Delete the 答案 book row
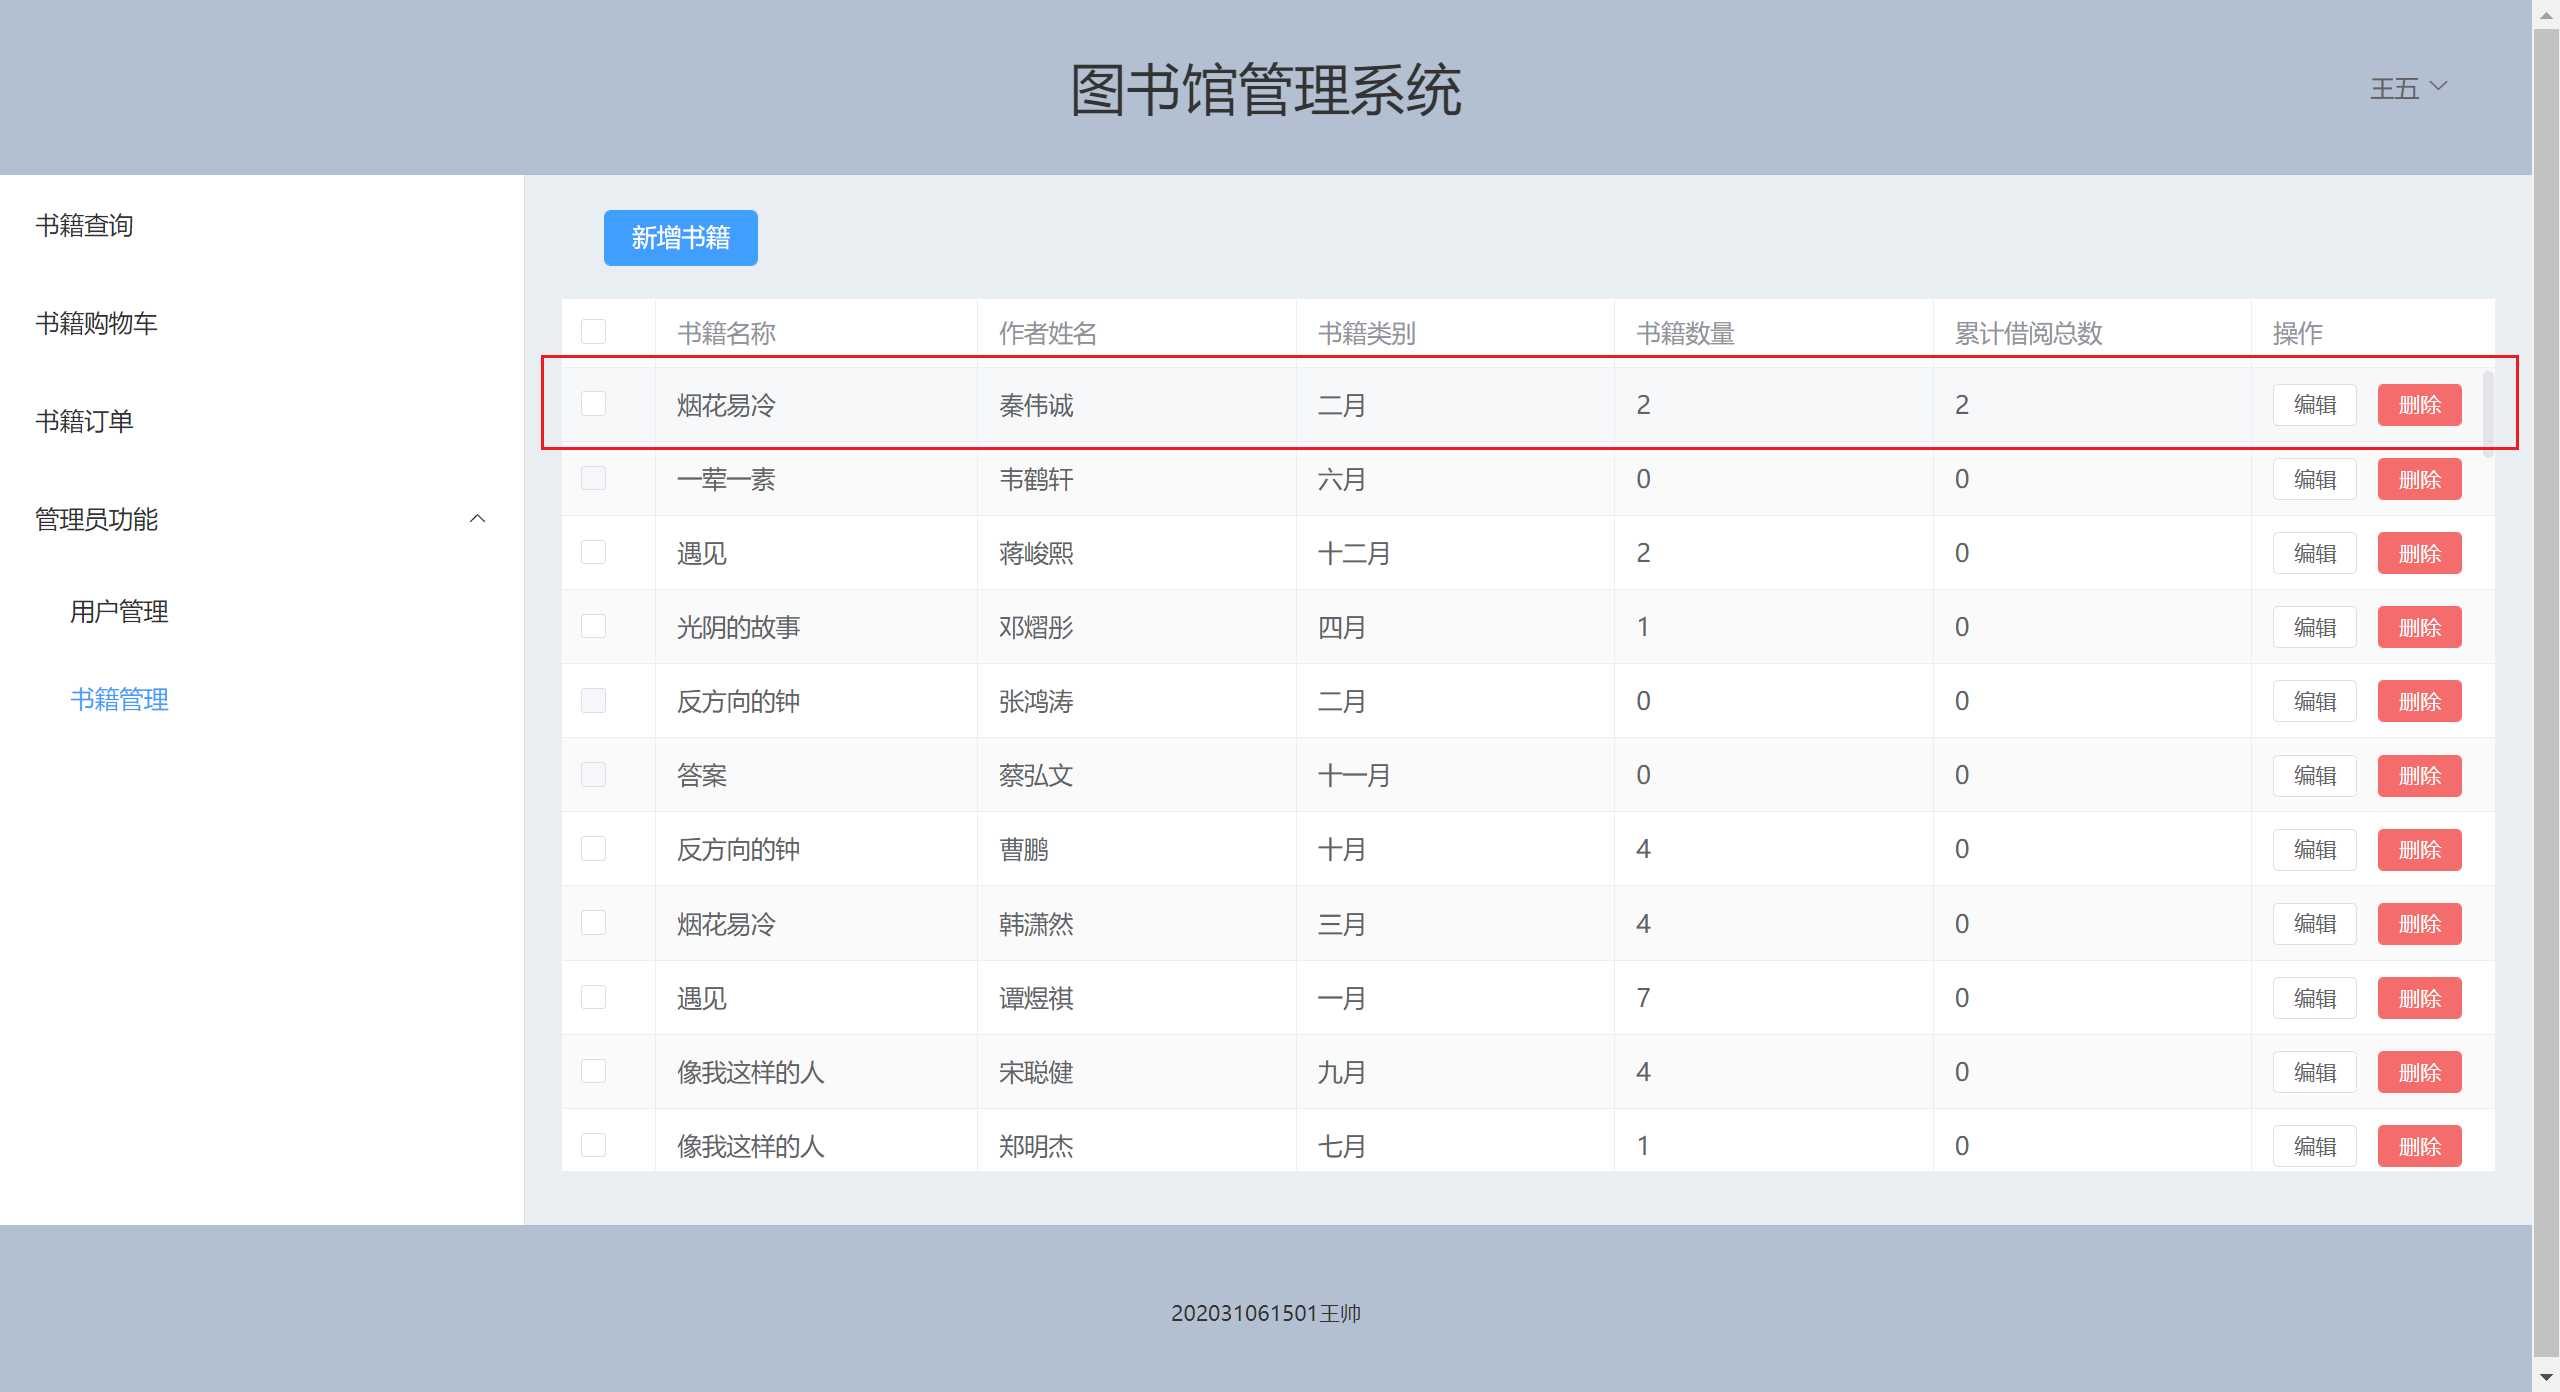Viewport: 2560px width, 1392px height. point(2419,775)
